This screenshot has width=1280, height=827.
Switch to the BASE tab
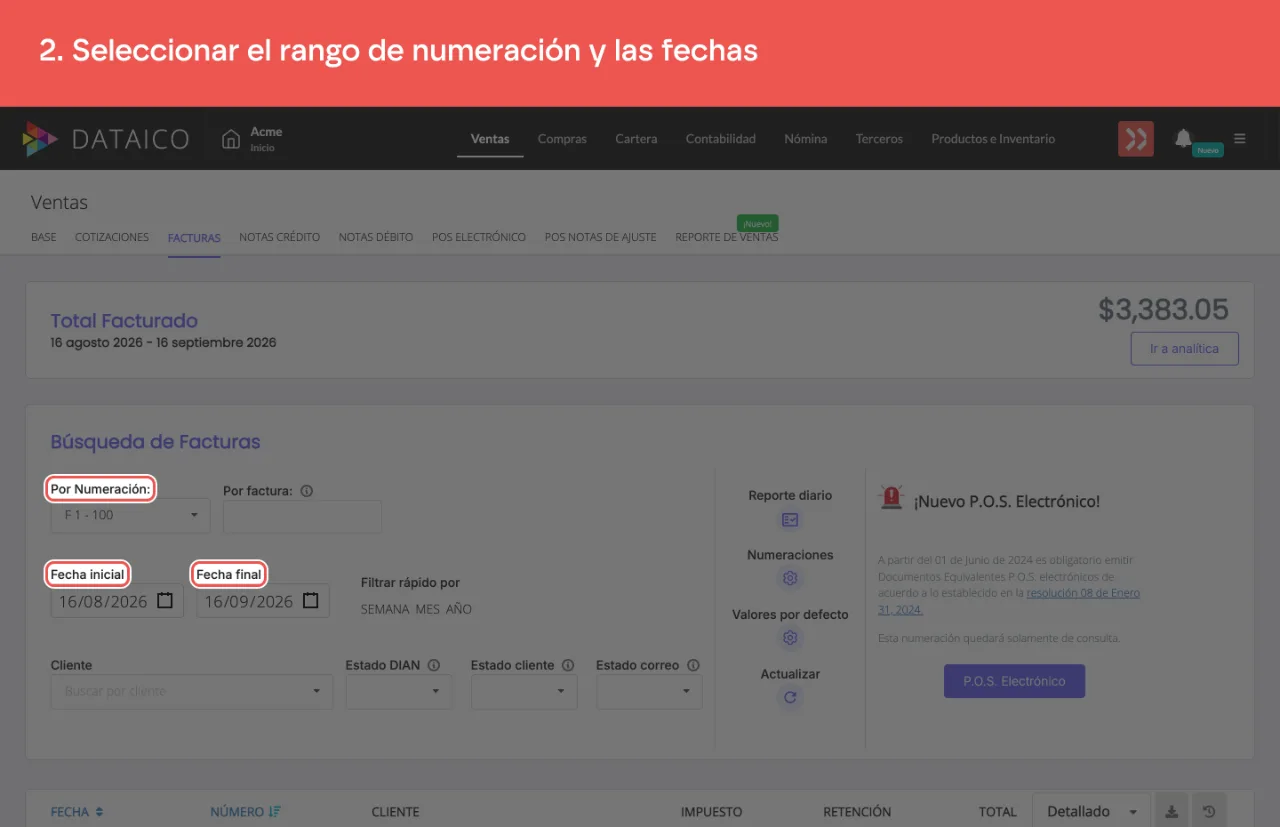click(44, 237)
